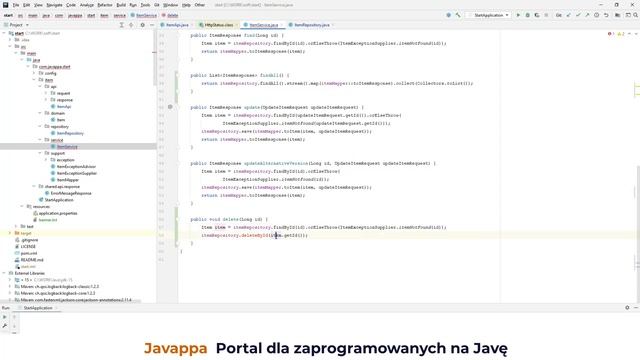Collapse External Libraries node
The width and height of the screenshot is (640, 360).
tap(4, 273)
